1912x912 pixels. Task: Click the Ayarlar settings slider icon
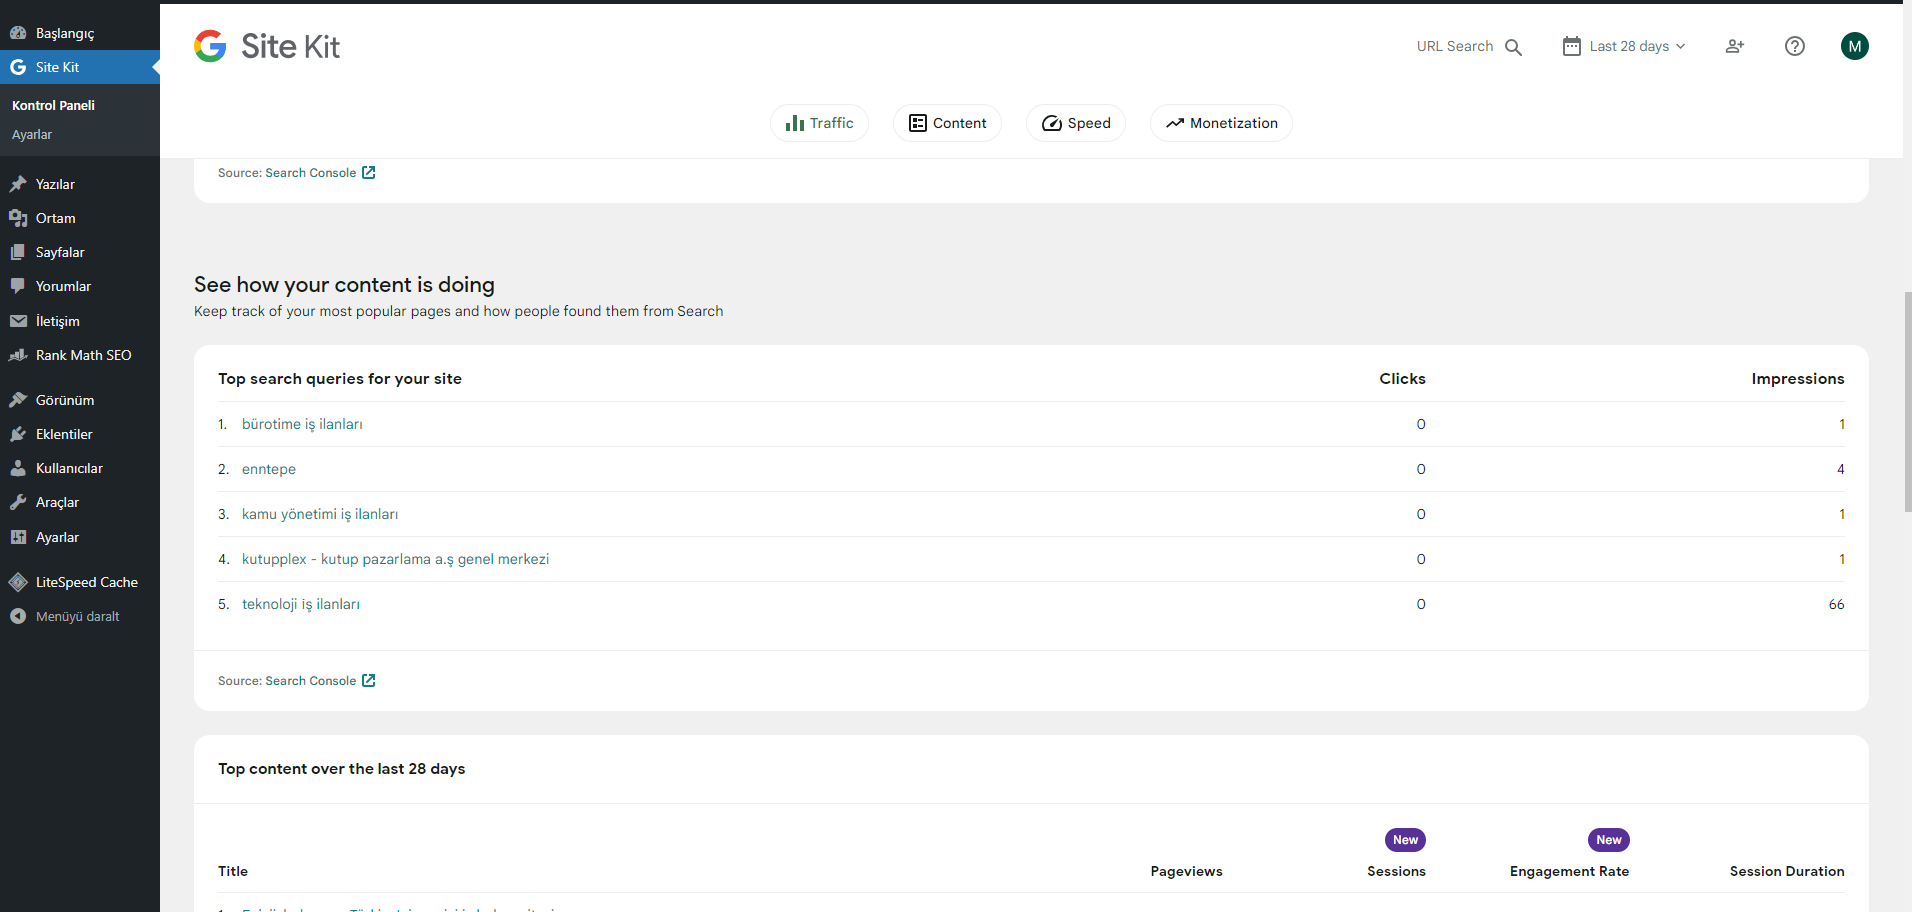[x=18, y=537]
